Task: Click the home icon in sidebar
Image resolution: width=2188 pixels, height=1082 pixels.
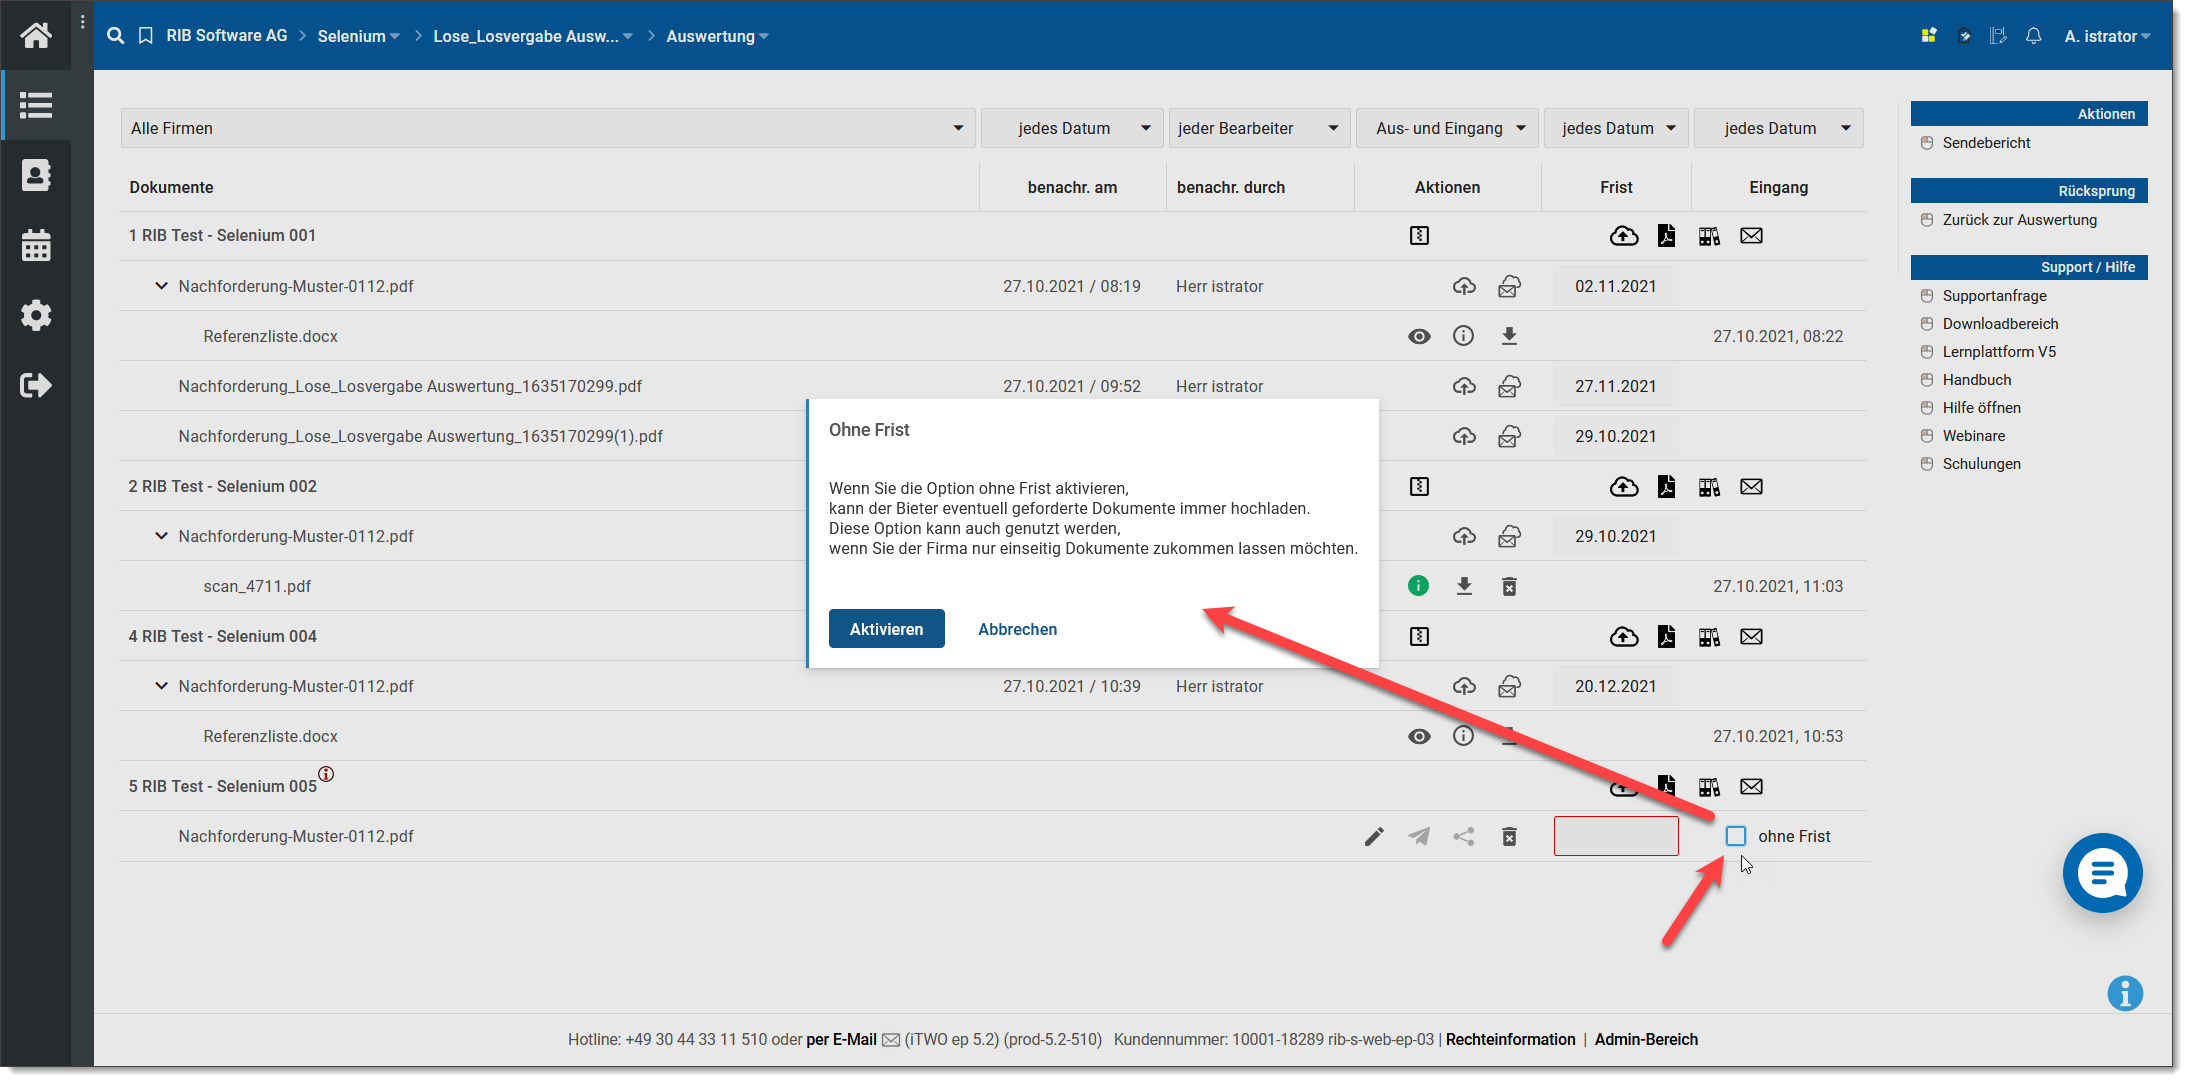Action: 36,36
